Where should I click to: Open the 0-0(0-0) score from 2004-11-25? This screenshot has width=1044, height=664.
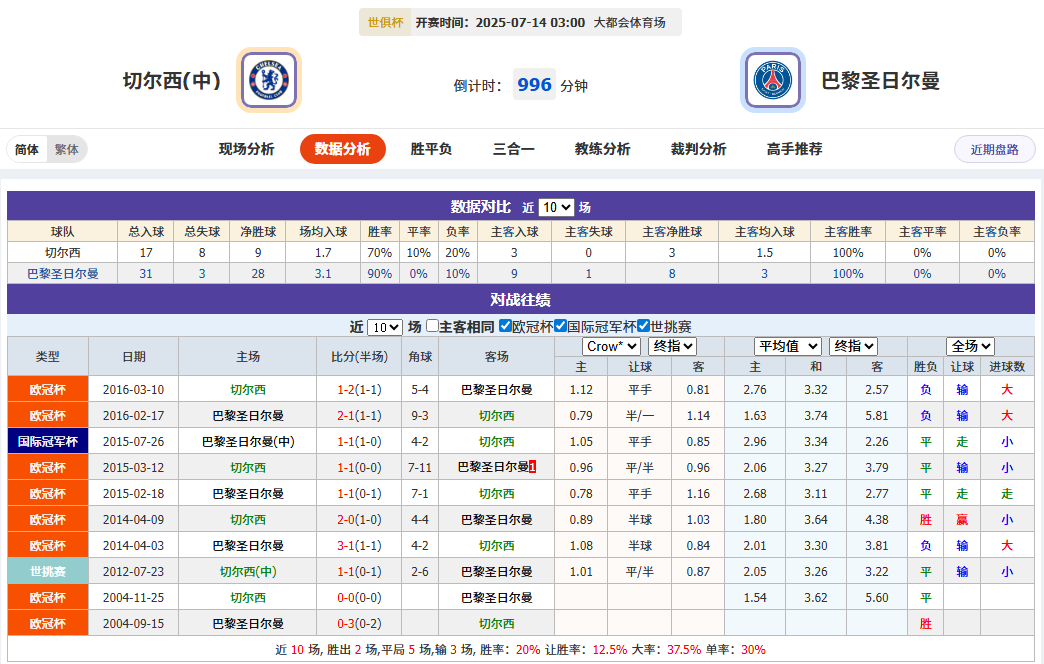pos(360,597)
